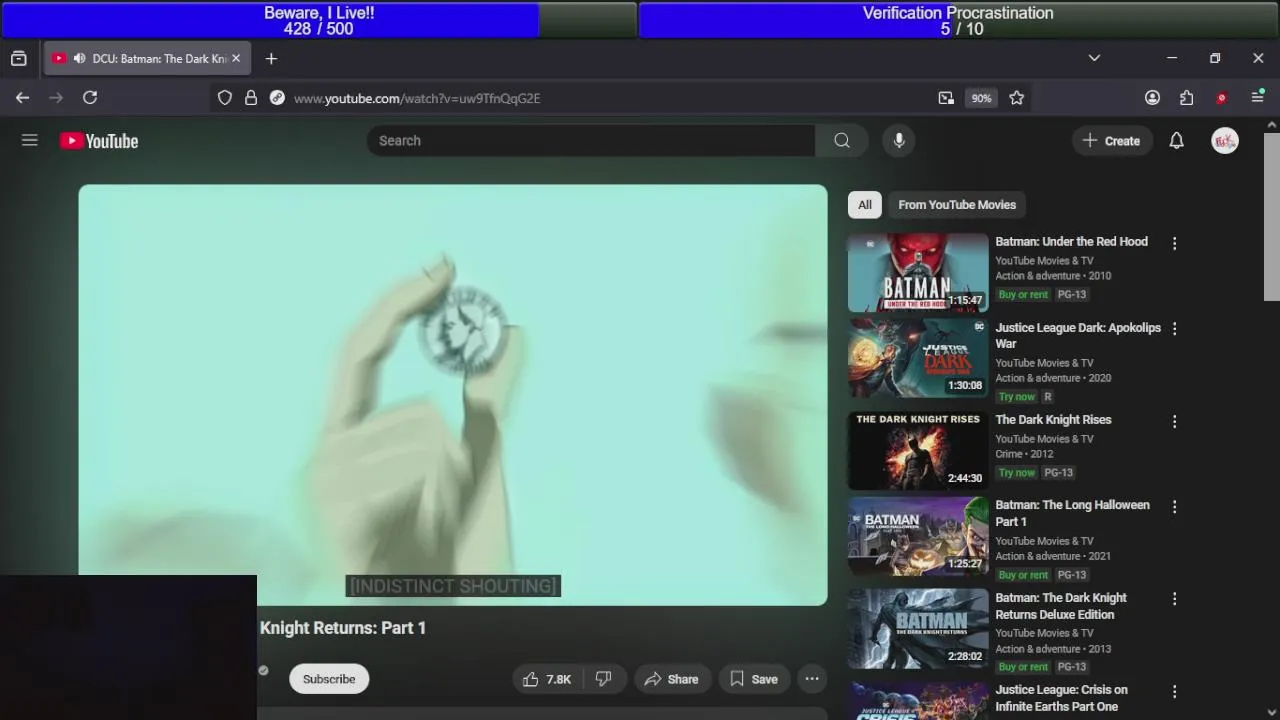Open the site security padlock info
This screenshot has width=1280, height=720.
(251, 98)
